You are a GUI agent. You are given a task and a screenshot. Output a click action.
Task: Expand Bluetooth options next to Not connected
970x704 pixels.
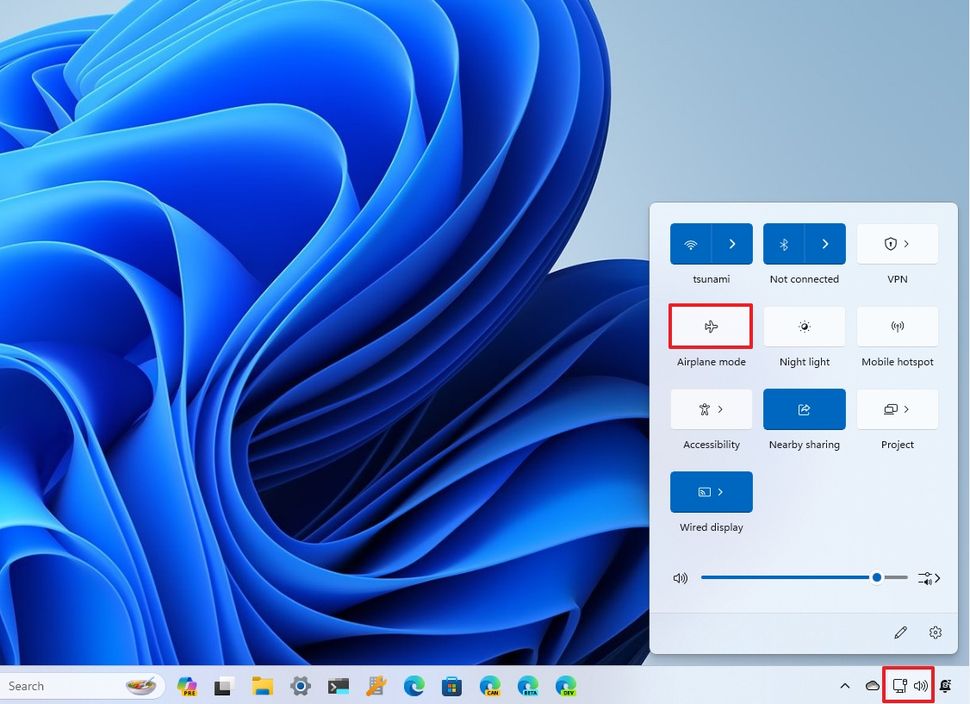pyautogui.click(x=827, y=243)
